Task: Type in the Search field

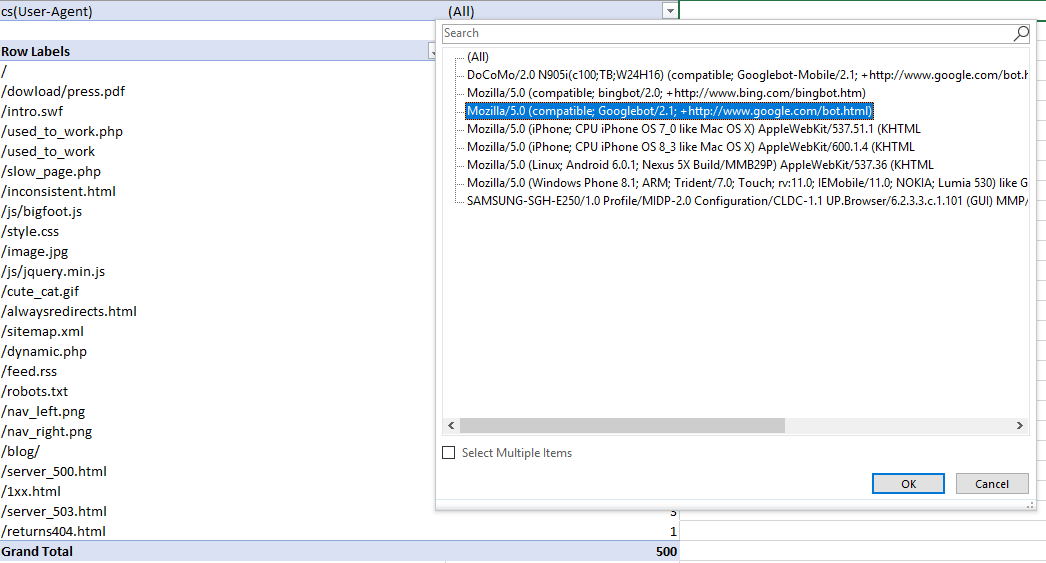Action: pyautogui.click(x=725, y=33)
